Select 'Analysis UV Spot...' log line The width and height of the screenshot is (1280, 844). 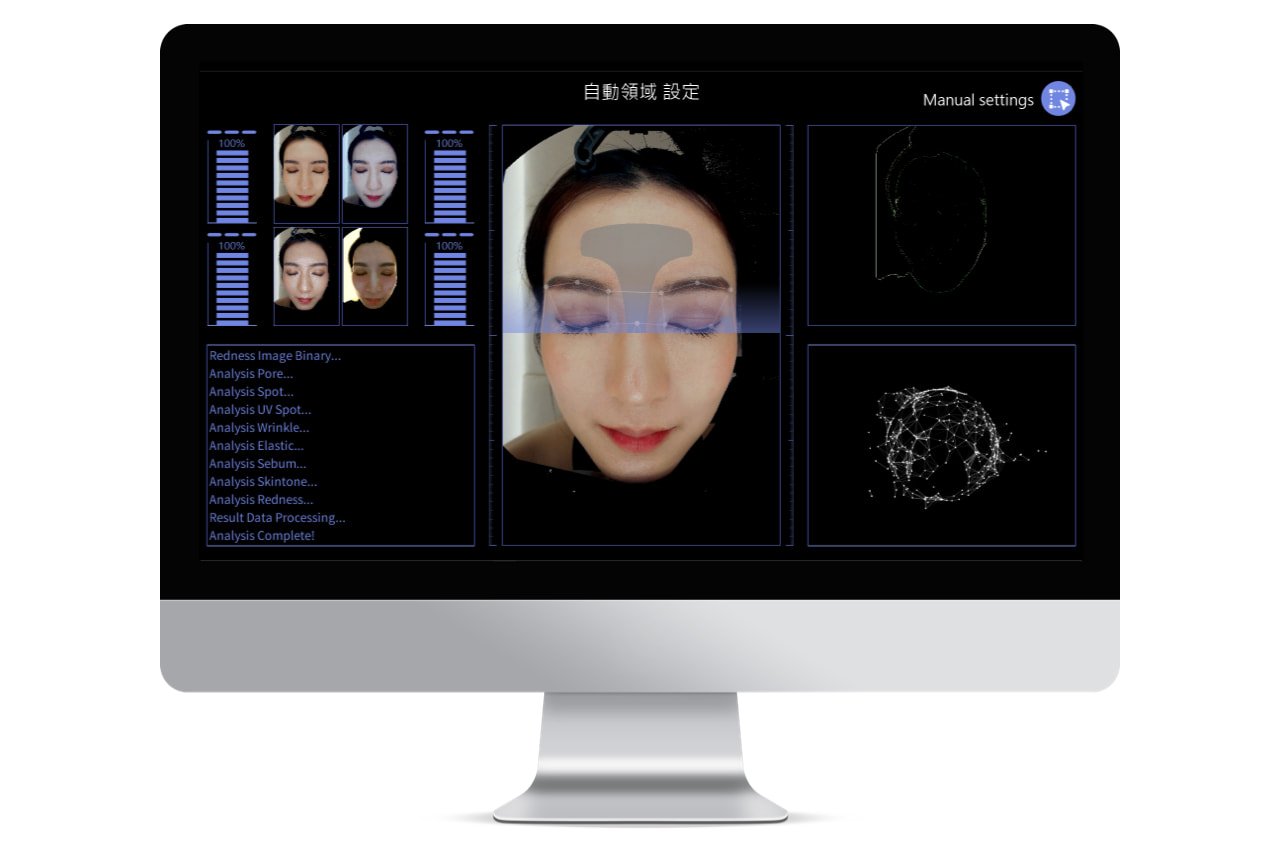point(260,410)
